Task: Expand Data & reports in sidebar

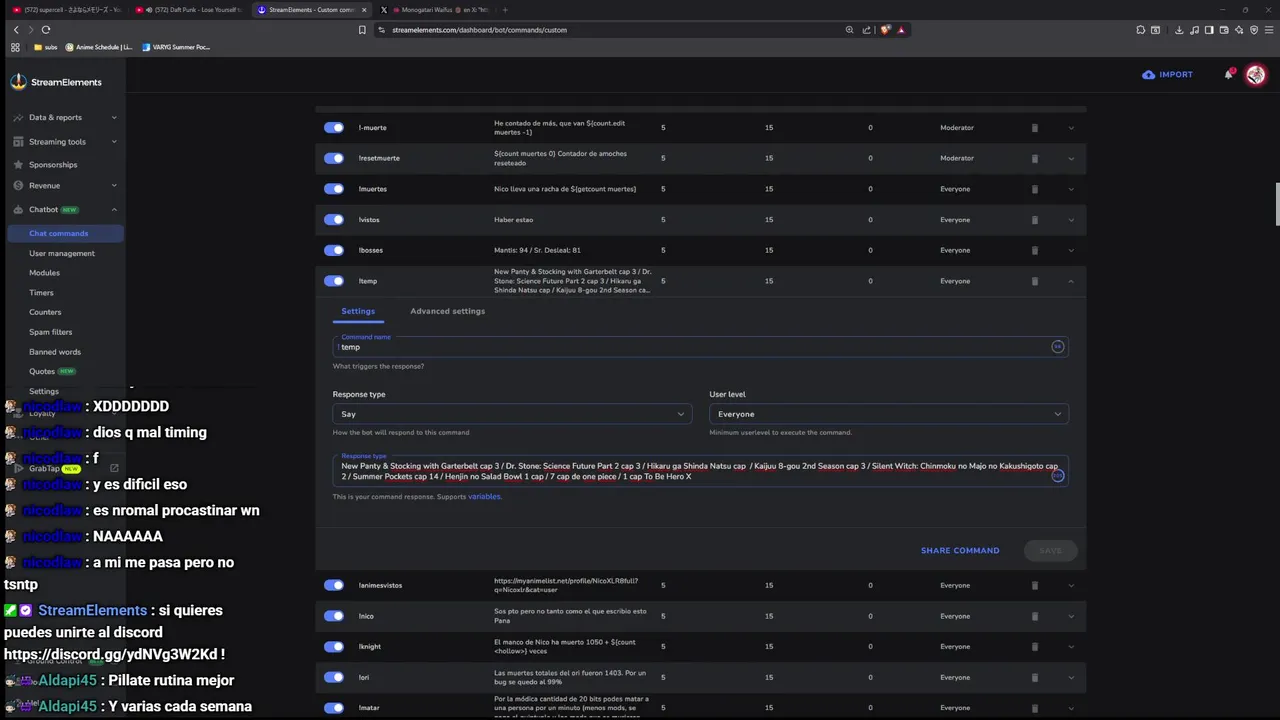Action: 65,117
